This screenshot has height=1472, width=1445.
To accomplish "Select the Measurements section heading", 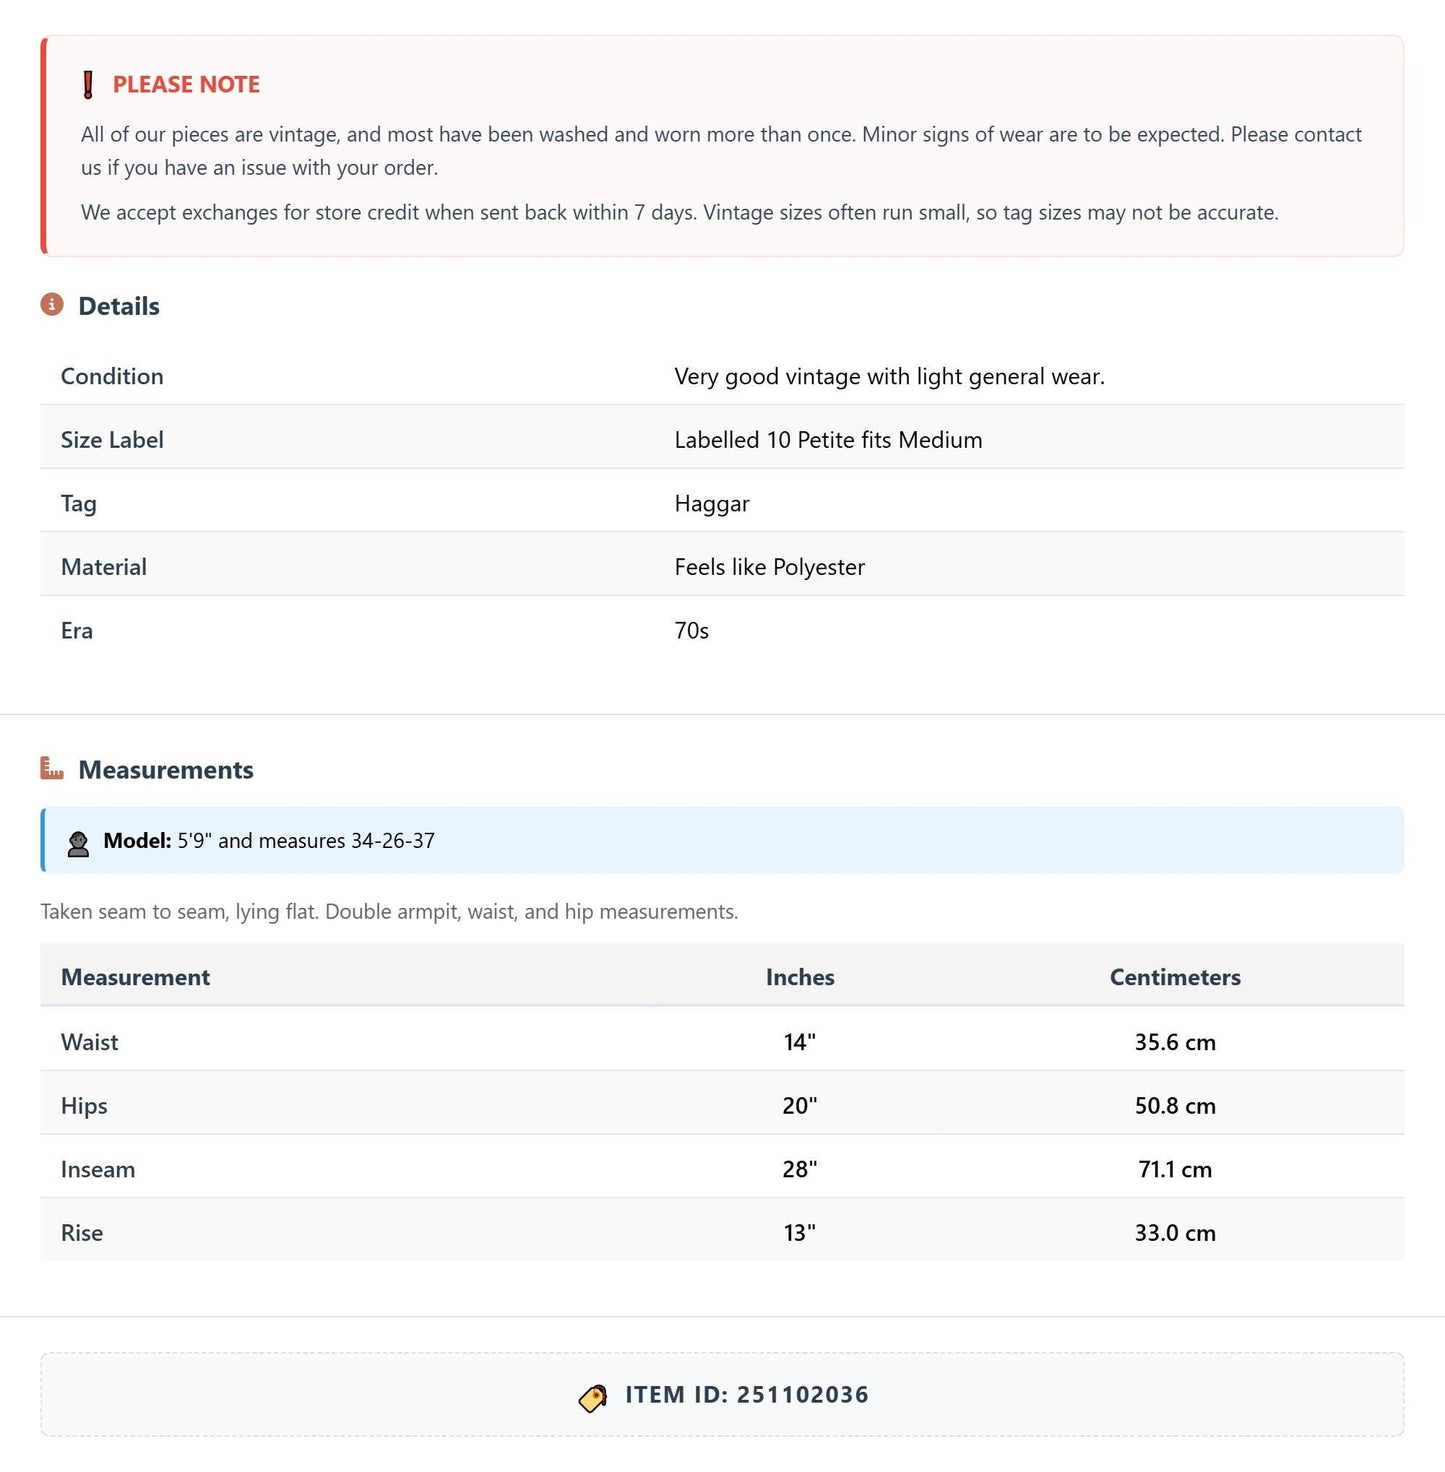I will pos(166,770).
